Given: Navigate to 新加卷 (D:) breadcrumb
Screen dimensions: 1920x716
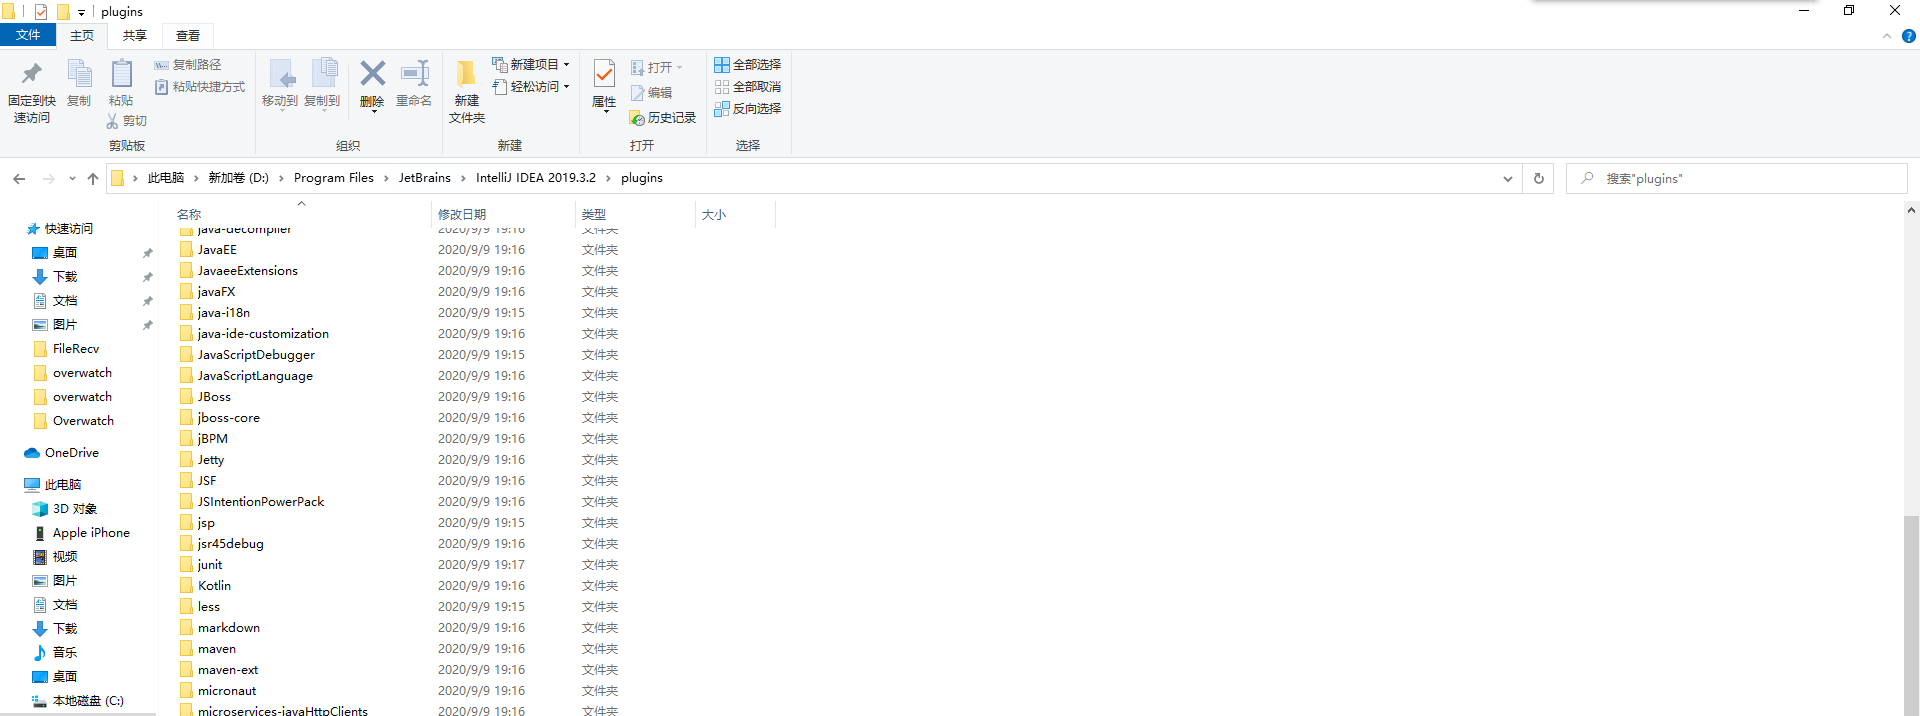Looking at the screenshot, I should (238, 178).
